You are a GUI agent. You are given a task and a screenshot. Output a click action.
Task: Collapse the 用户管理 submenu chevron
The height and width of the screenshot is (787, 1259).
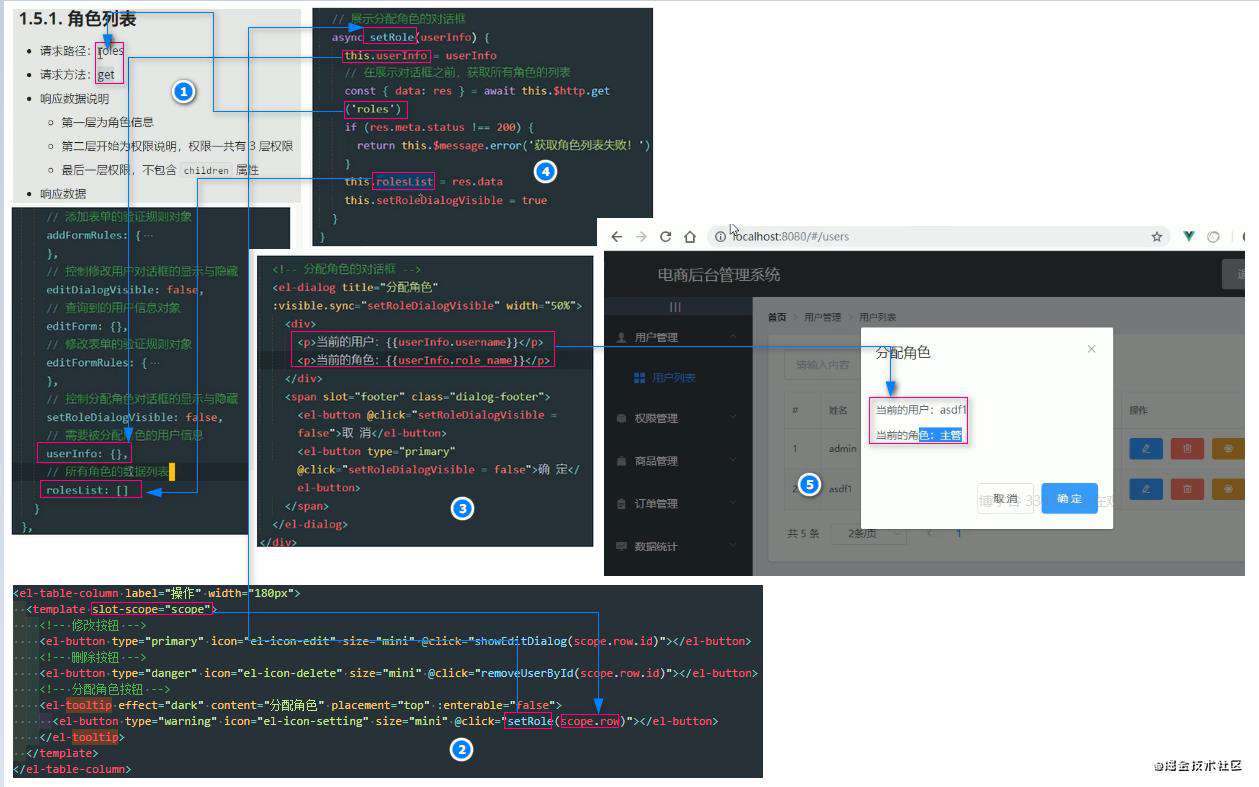[734, 337]
